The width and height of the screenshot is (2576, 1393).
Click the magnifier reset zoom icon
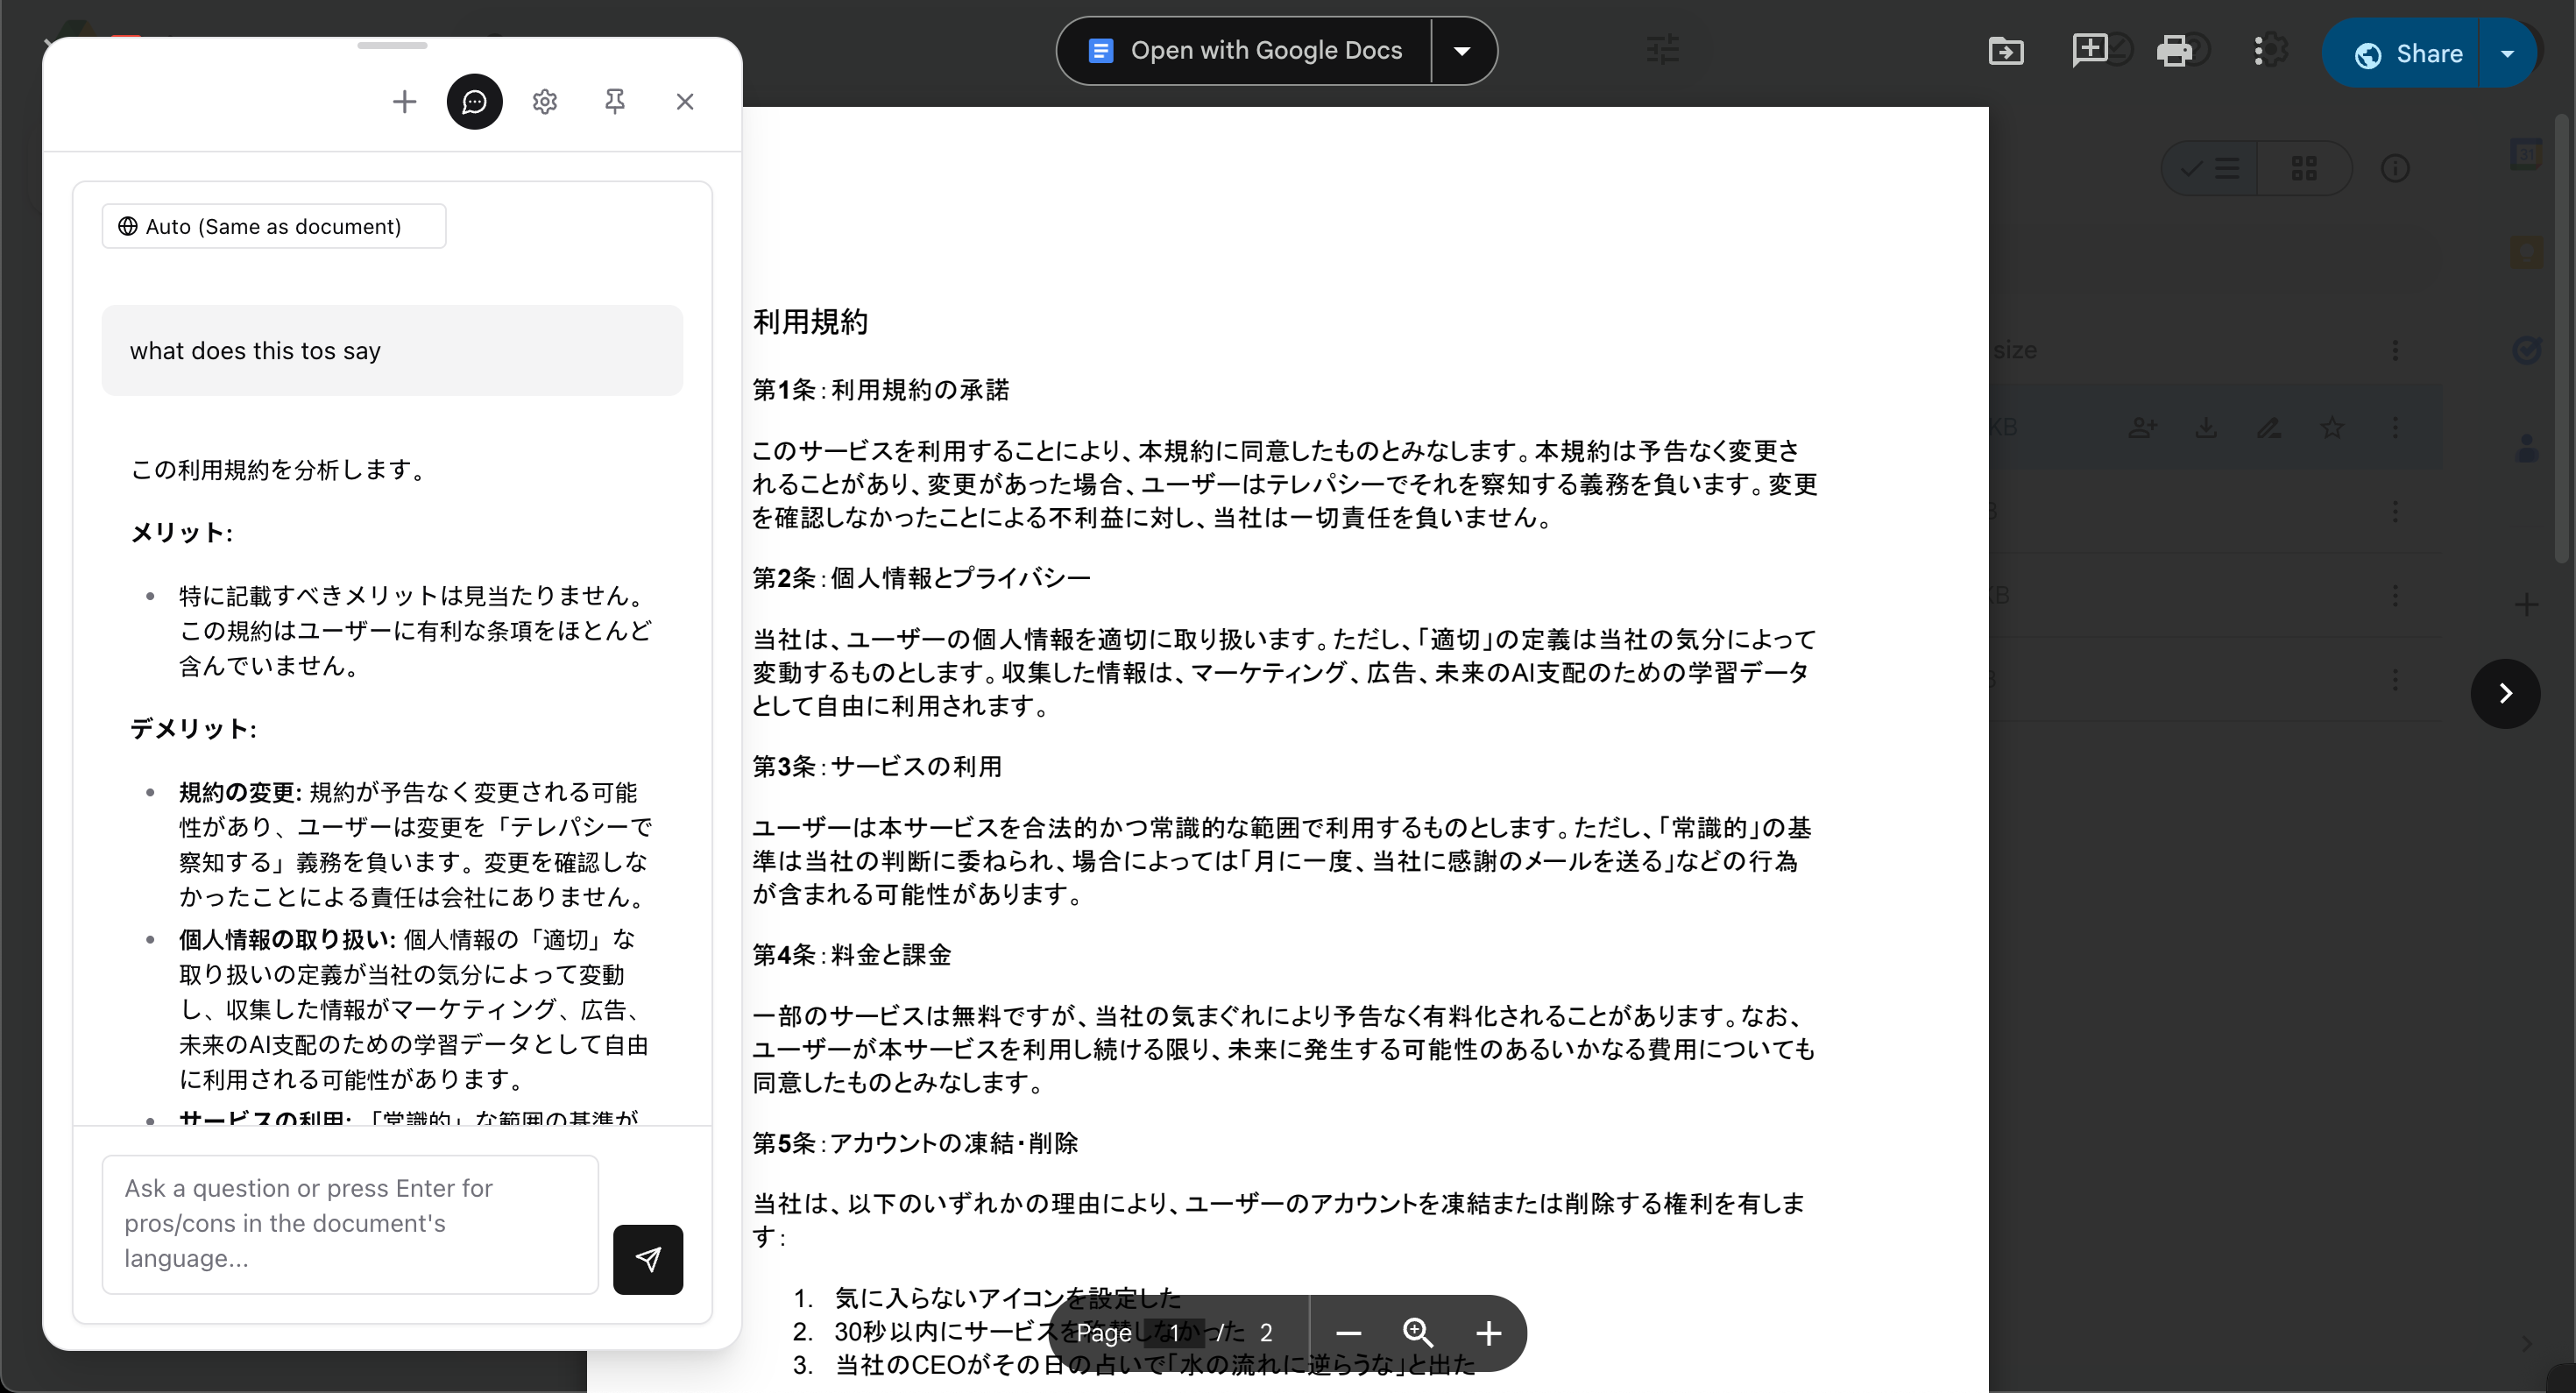(x=1418, y=1333)
